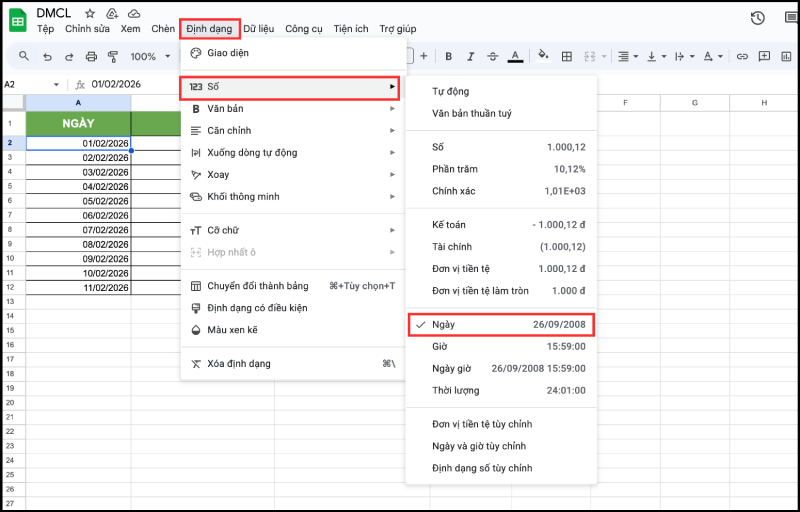The height and width of the screenshot is (512, 800).
Task: Choose Tự động number format
Action: pos(501,92)
